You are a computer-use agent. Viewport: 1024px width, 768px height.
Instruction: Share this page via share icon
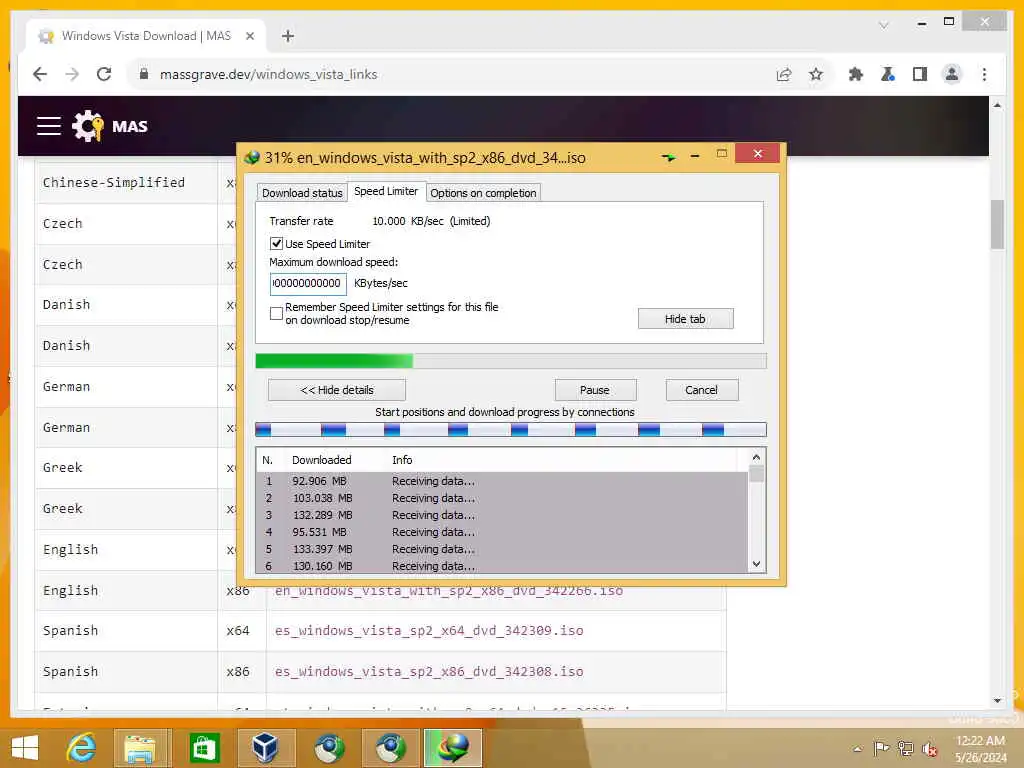pos(784,74)
